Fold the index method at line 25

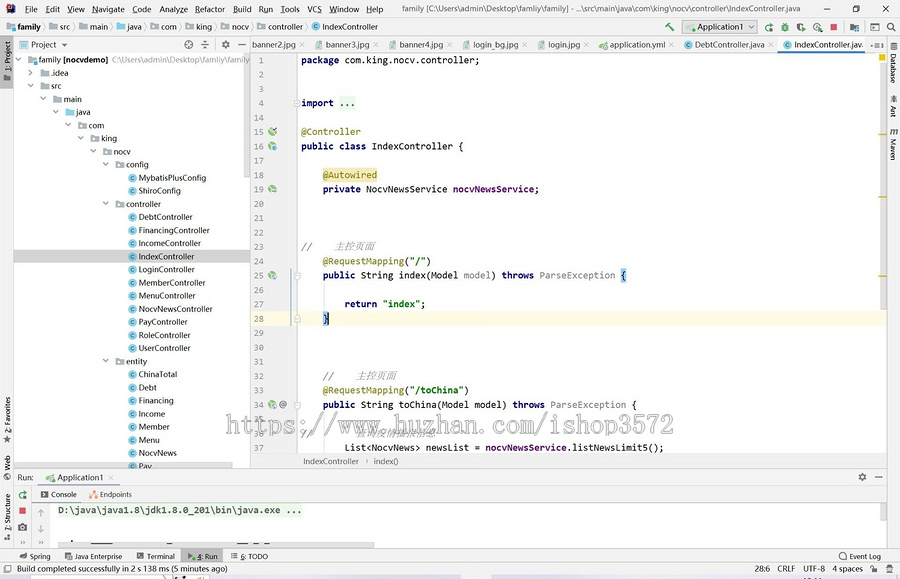click(x=297, y=276)
